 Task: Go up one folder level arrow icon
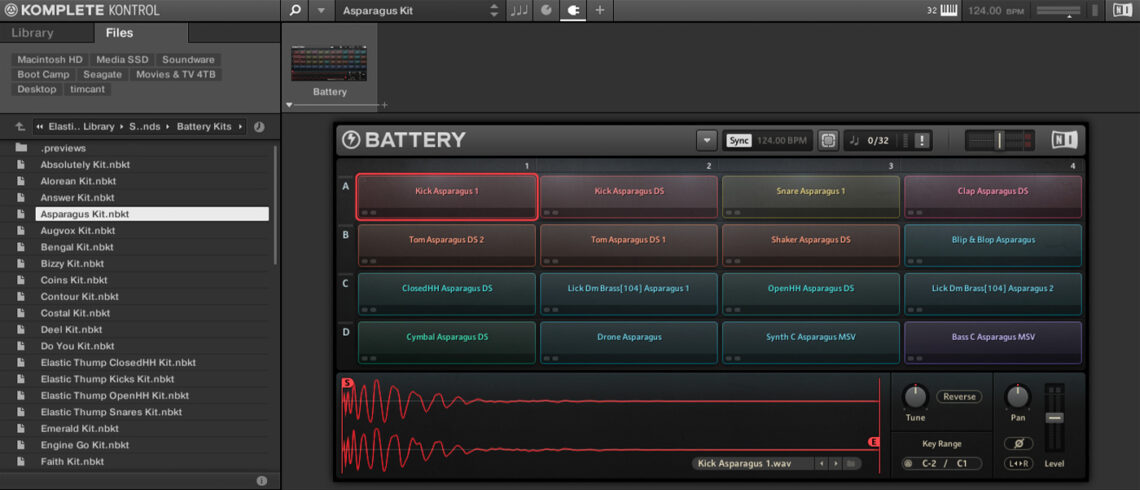coord(20,126)
